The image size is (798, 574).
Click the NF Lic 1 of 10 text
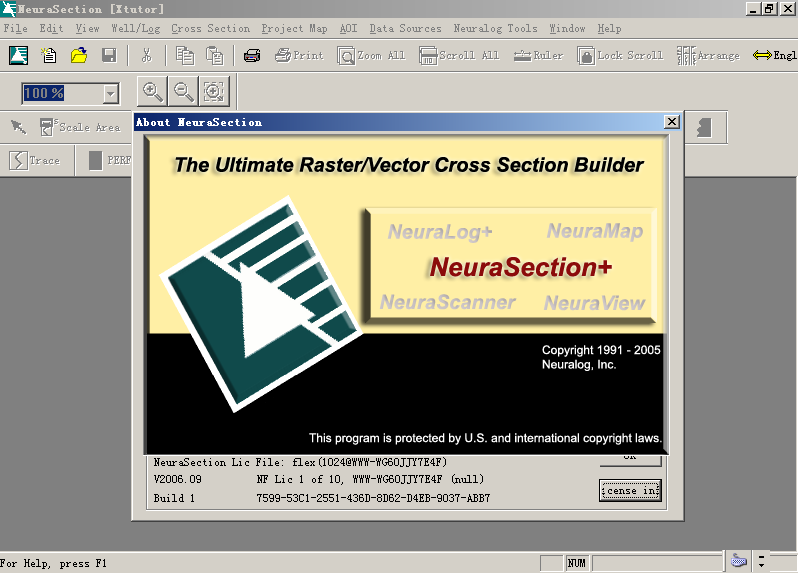click(370, 479)
